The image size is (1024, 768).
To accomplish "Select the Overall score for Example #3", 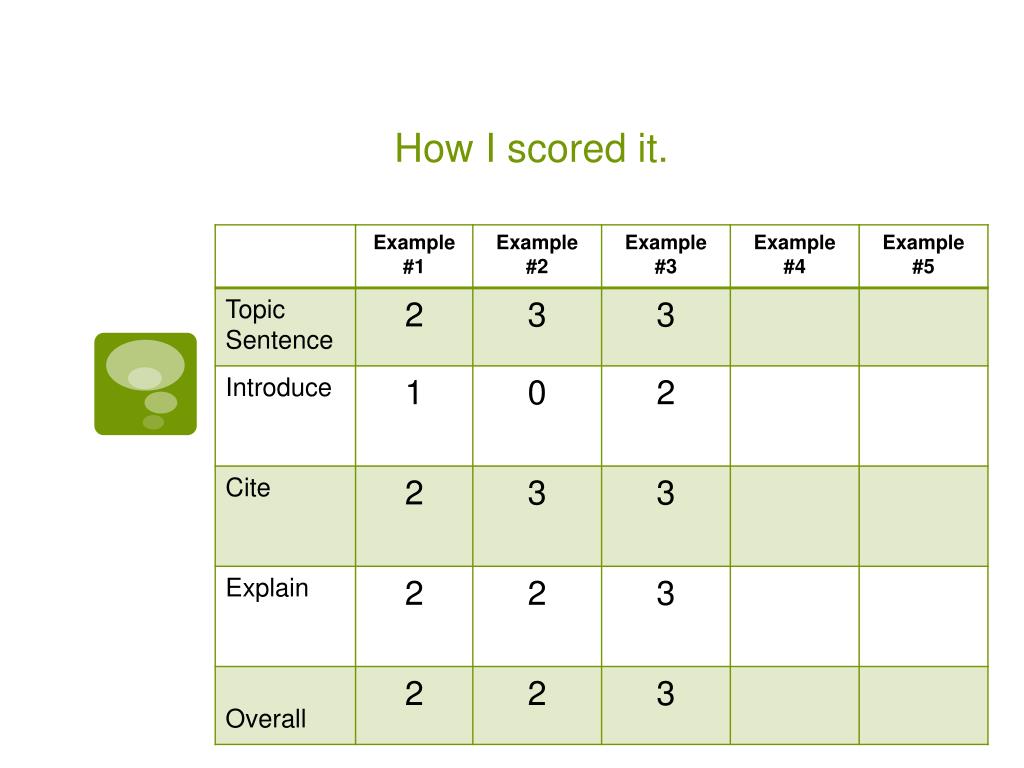I will click(665, 694).
